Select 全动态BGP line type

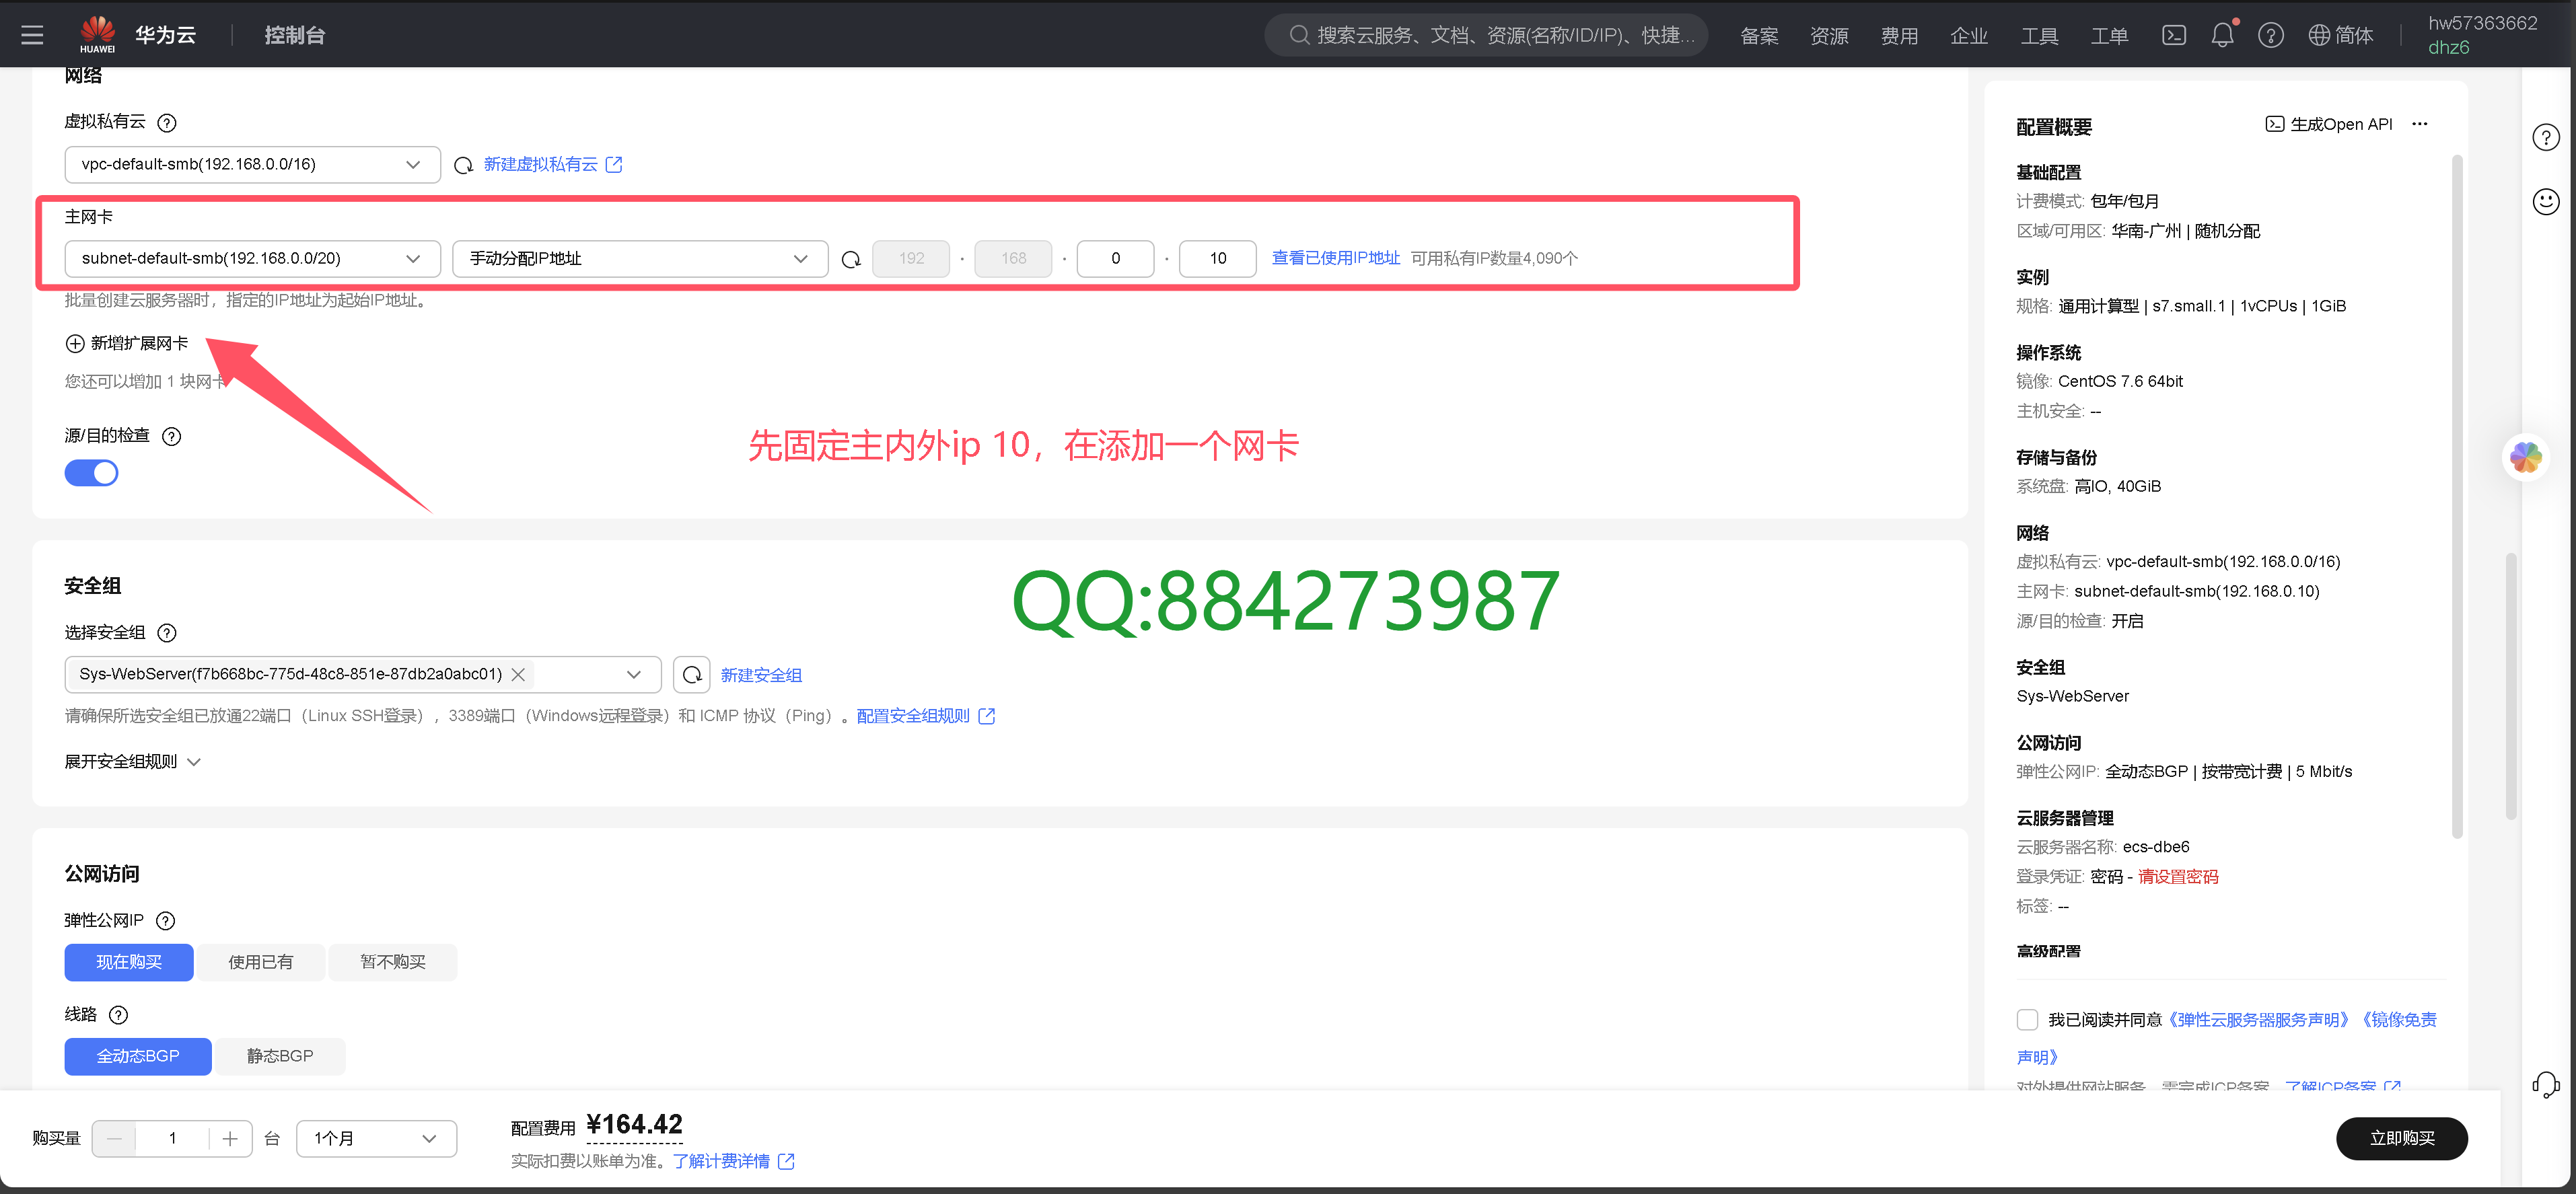pos(138,1056)
